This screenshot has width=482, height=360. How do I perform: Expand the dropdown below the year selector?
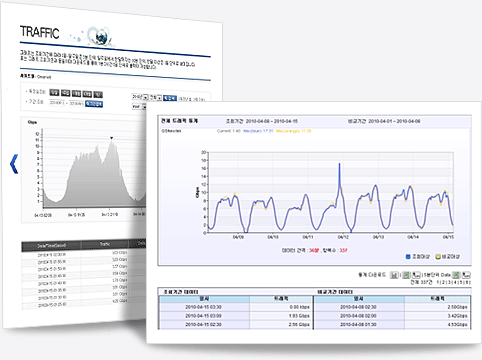pyautogui.click(x=139, y=107)
